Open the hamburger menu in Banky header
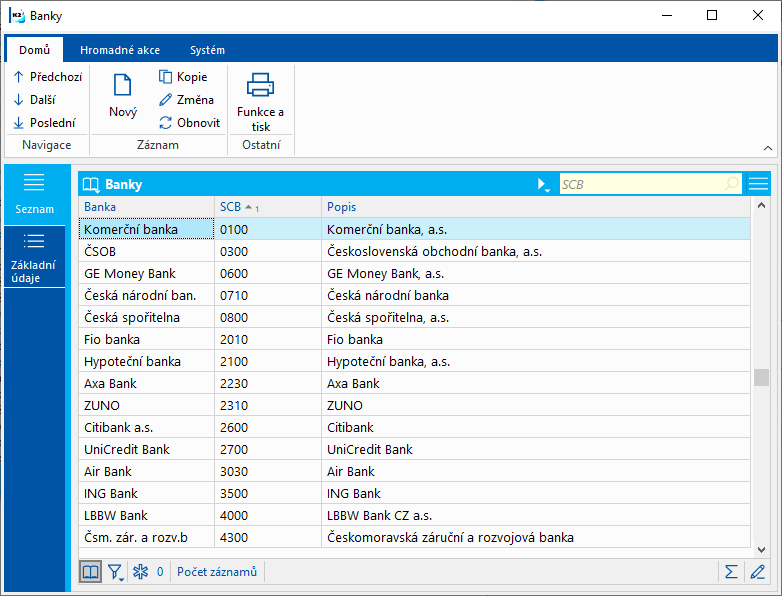782x596 pixels. point(758,184)
